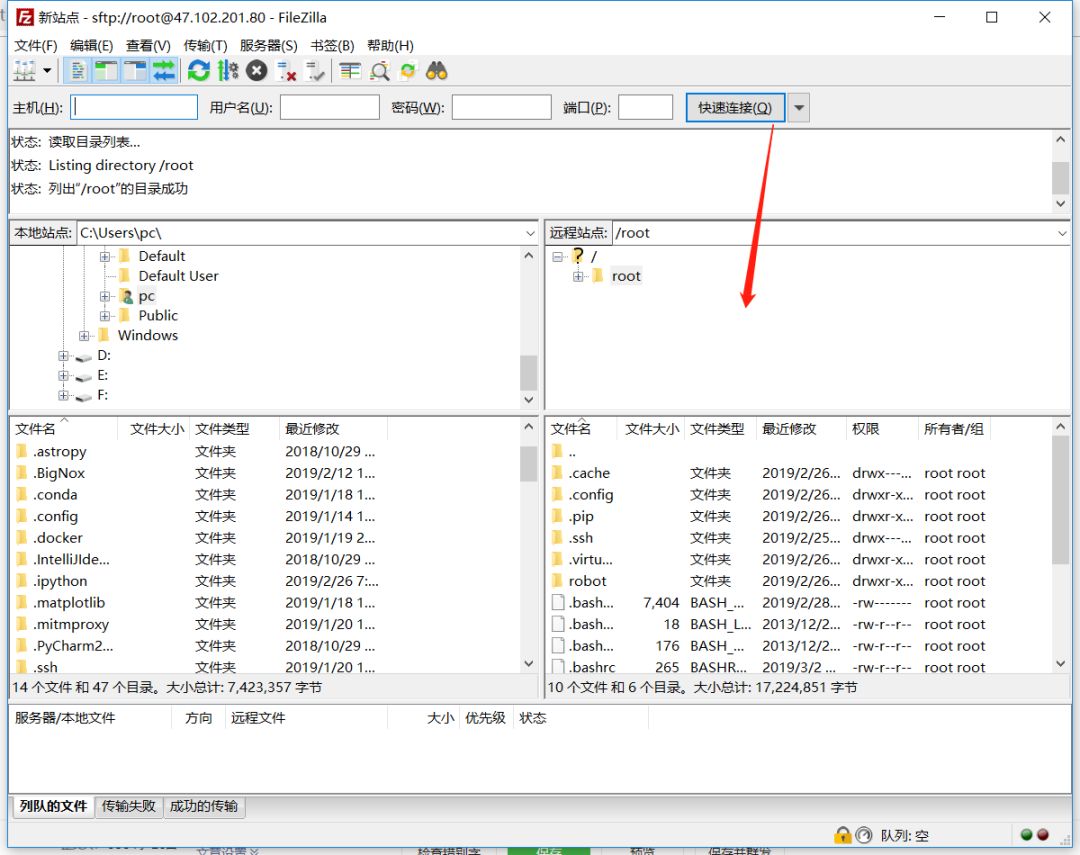Refresh file and folder lists icon
1080x855 pixels.
(x=198, y=70)
